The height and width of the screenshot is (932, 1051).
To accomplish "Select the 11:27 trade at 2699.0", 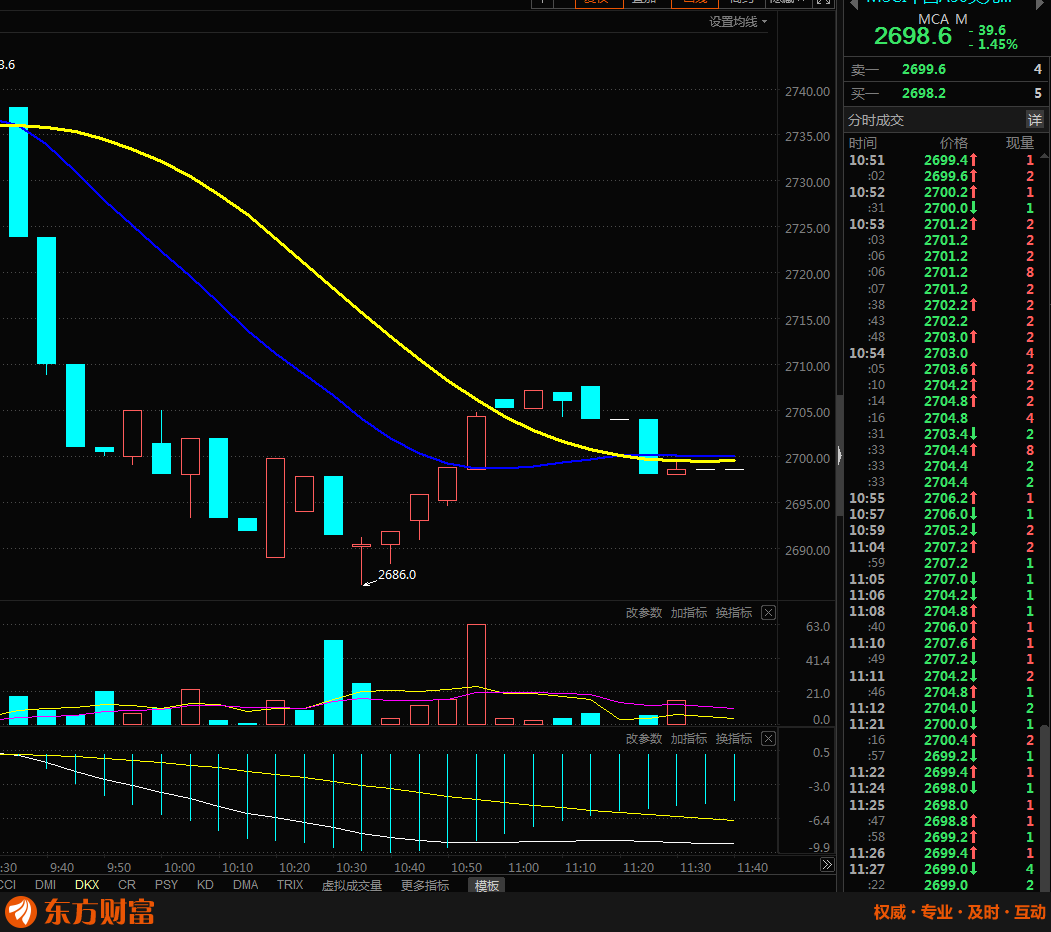I will pyautogui.click(x=942, y=869).
